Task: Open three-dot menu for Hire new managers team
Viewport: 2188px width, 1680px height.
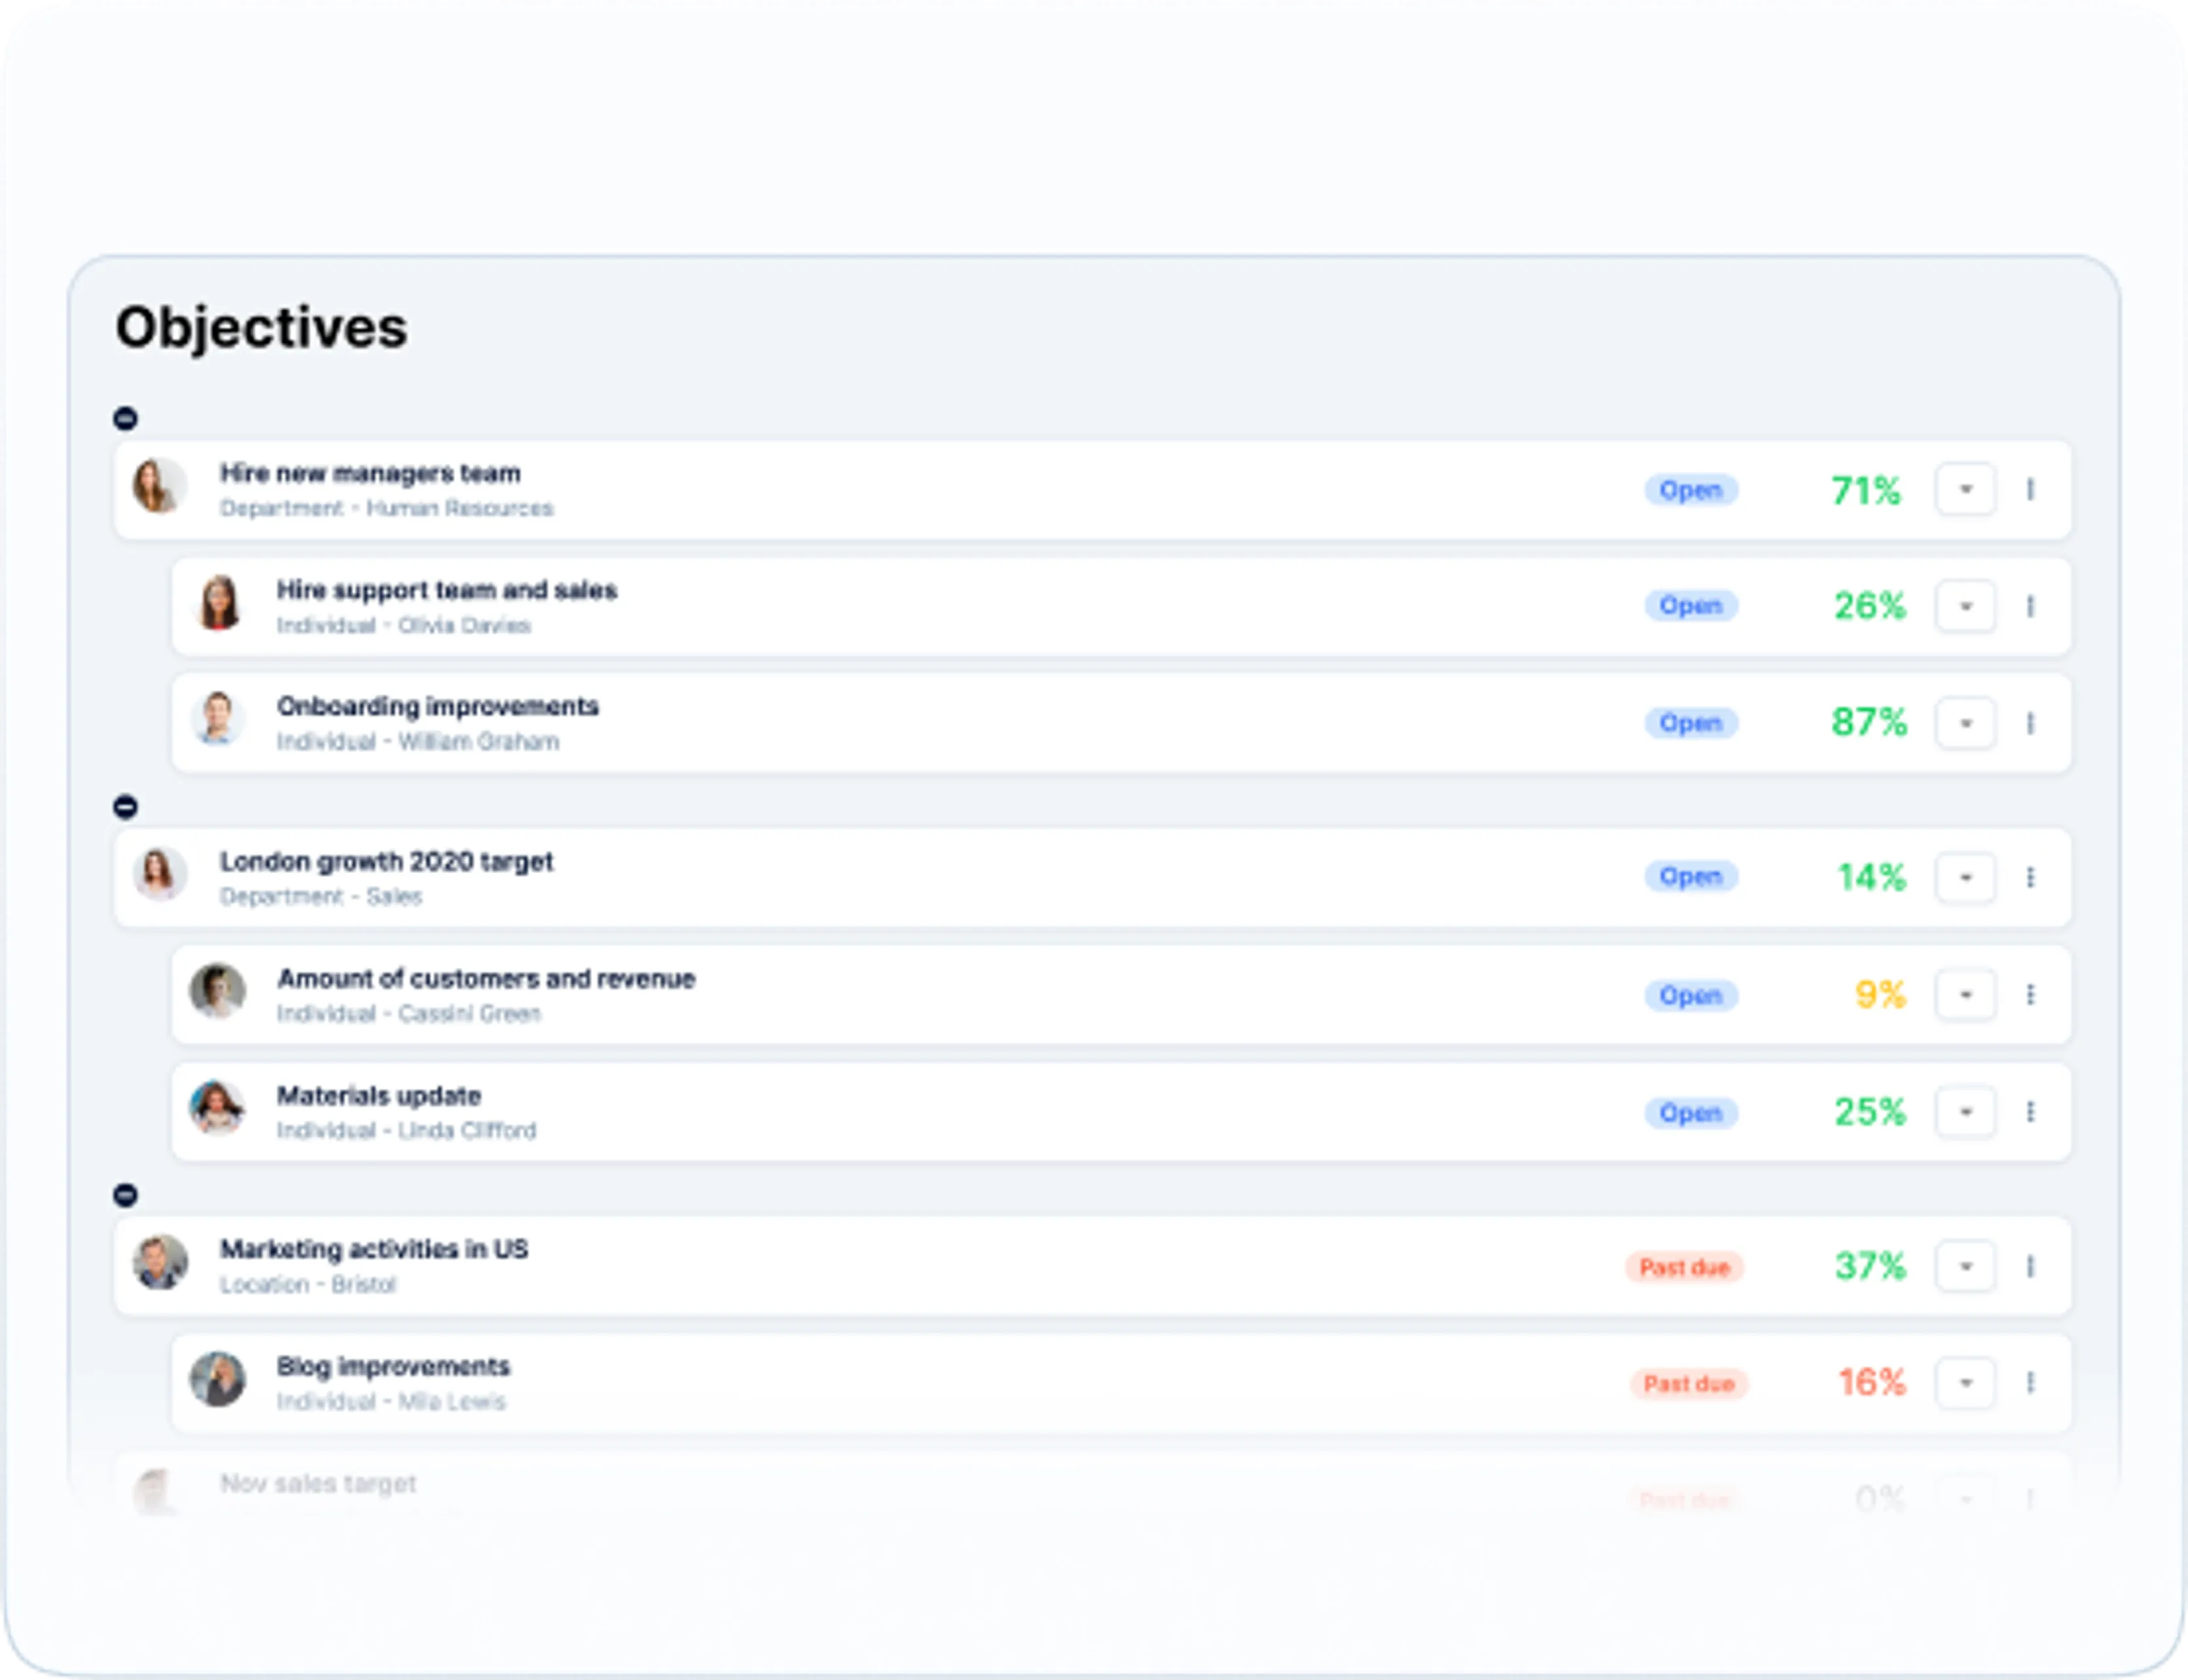Action: click(x=2030, y=490)
